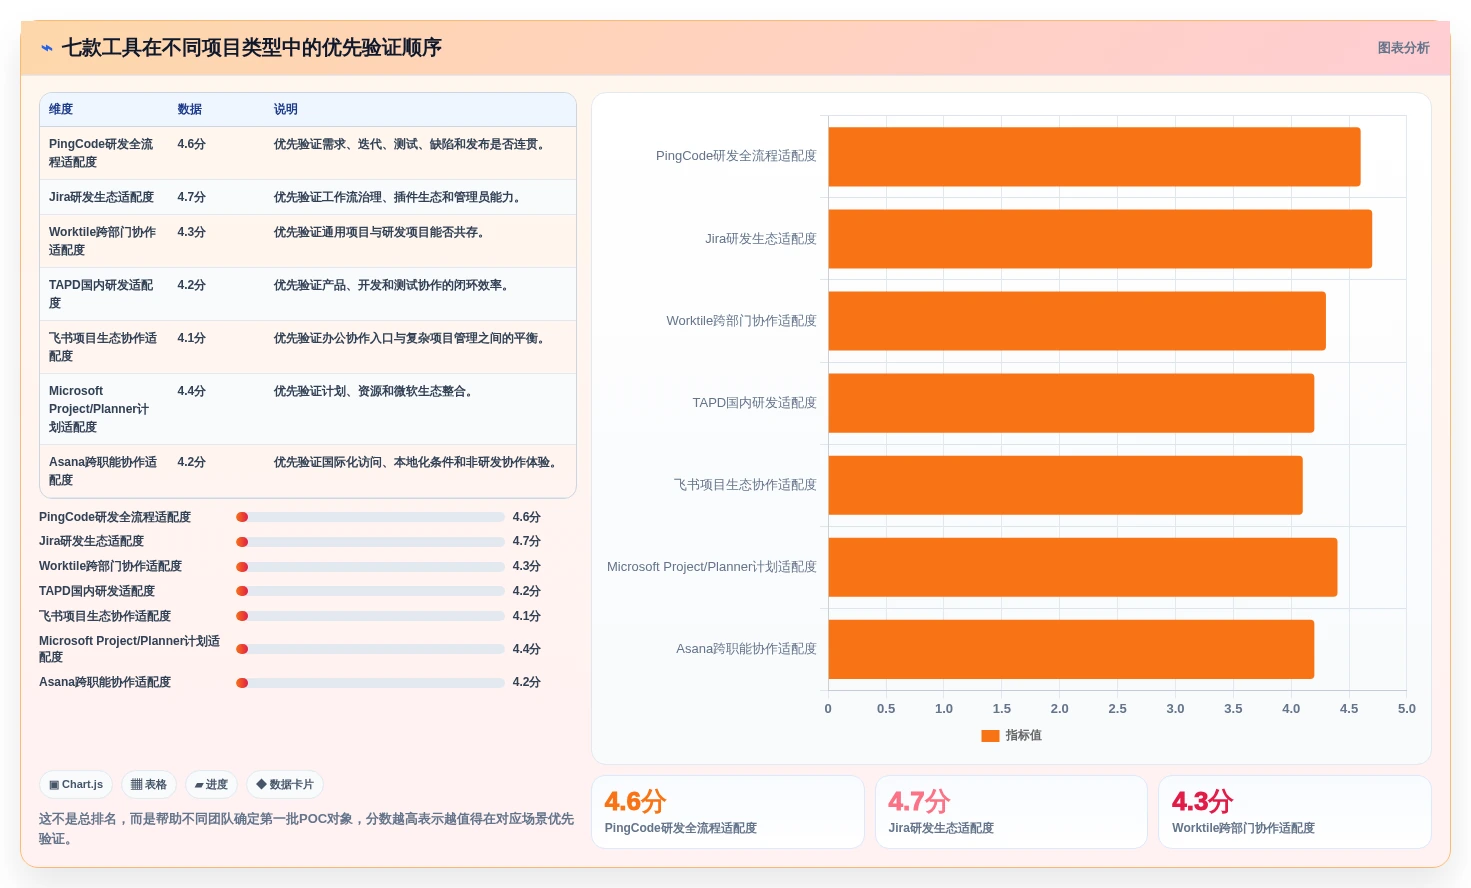Click the 图表分析 label in header
The image size is (1471, 888).
click(1403, 48)
